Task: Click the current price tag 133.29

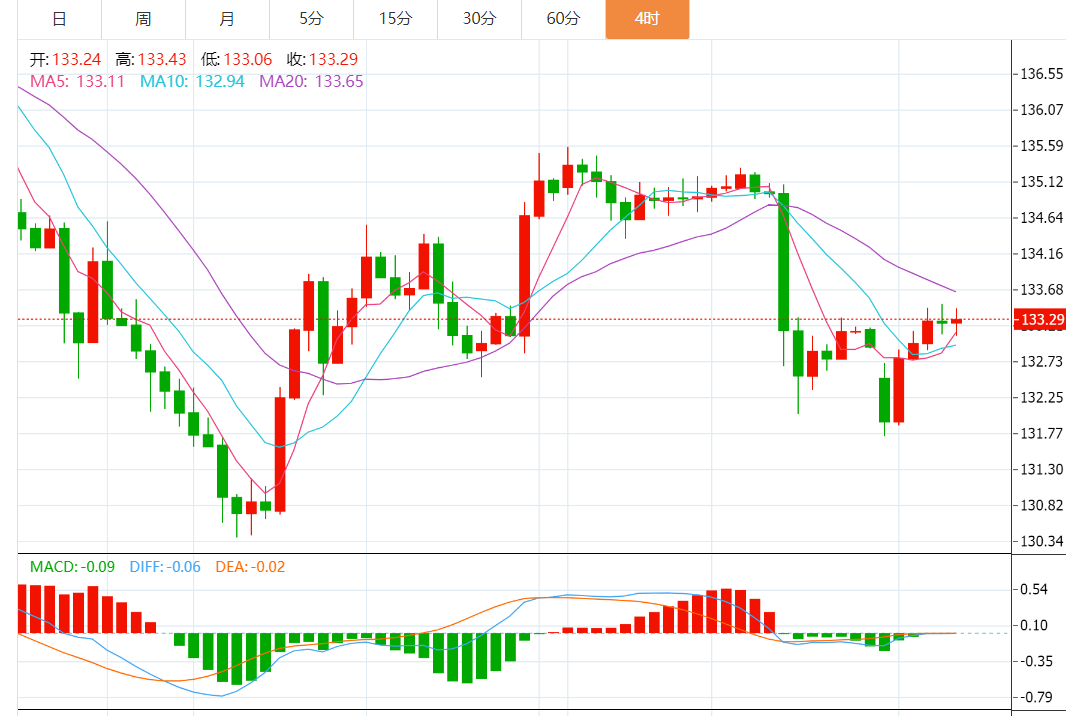Action: (1040, 320)
